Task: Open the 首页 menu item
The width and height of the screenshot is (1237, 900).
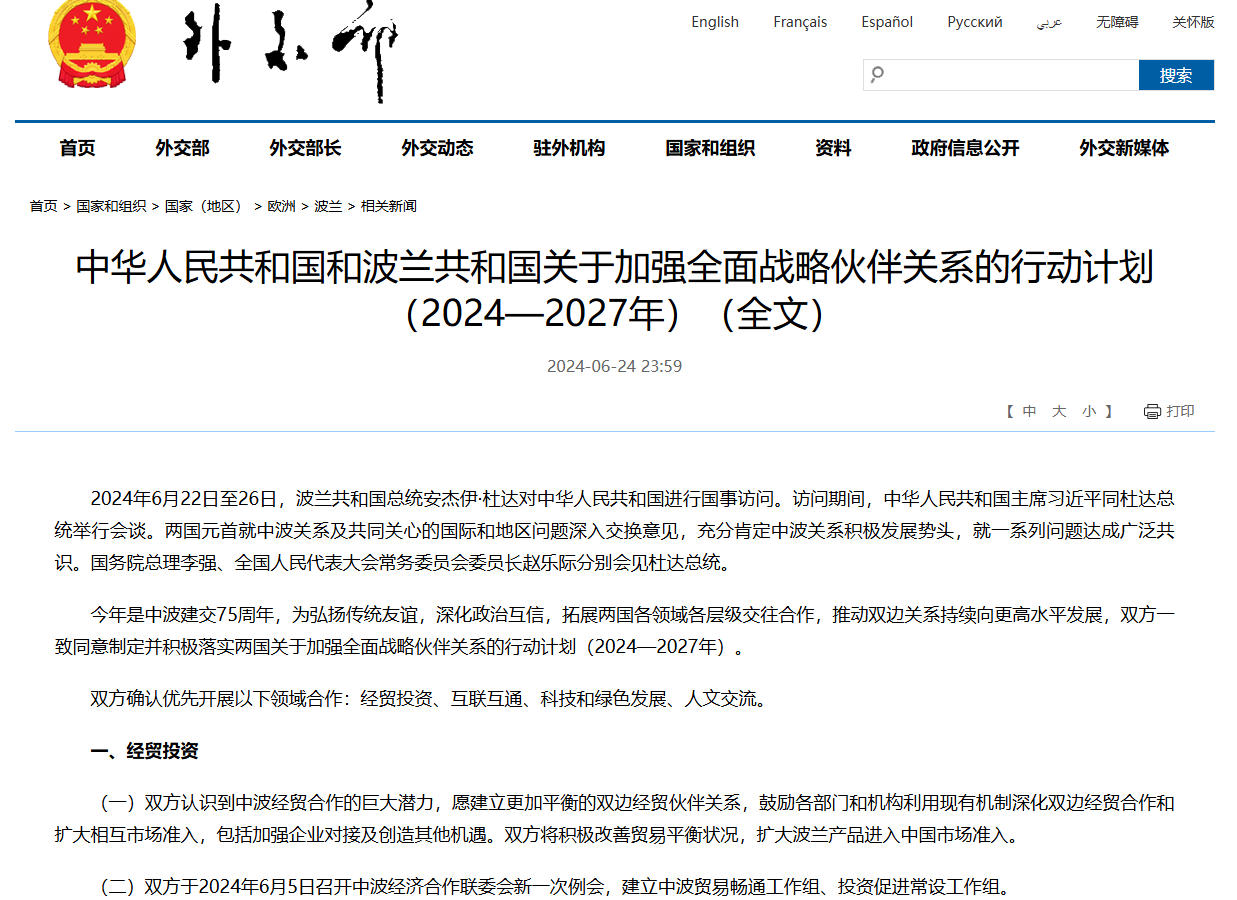Action: (77, 147)
